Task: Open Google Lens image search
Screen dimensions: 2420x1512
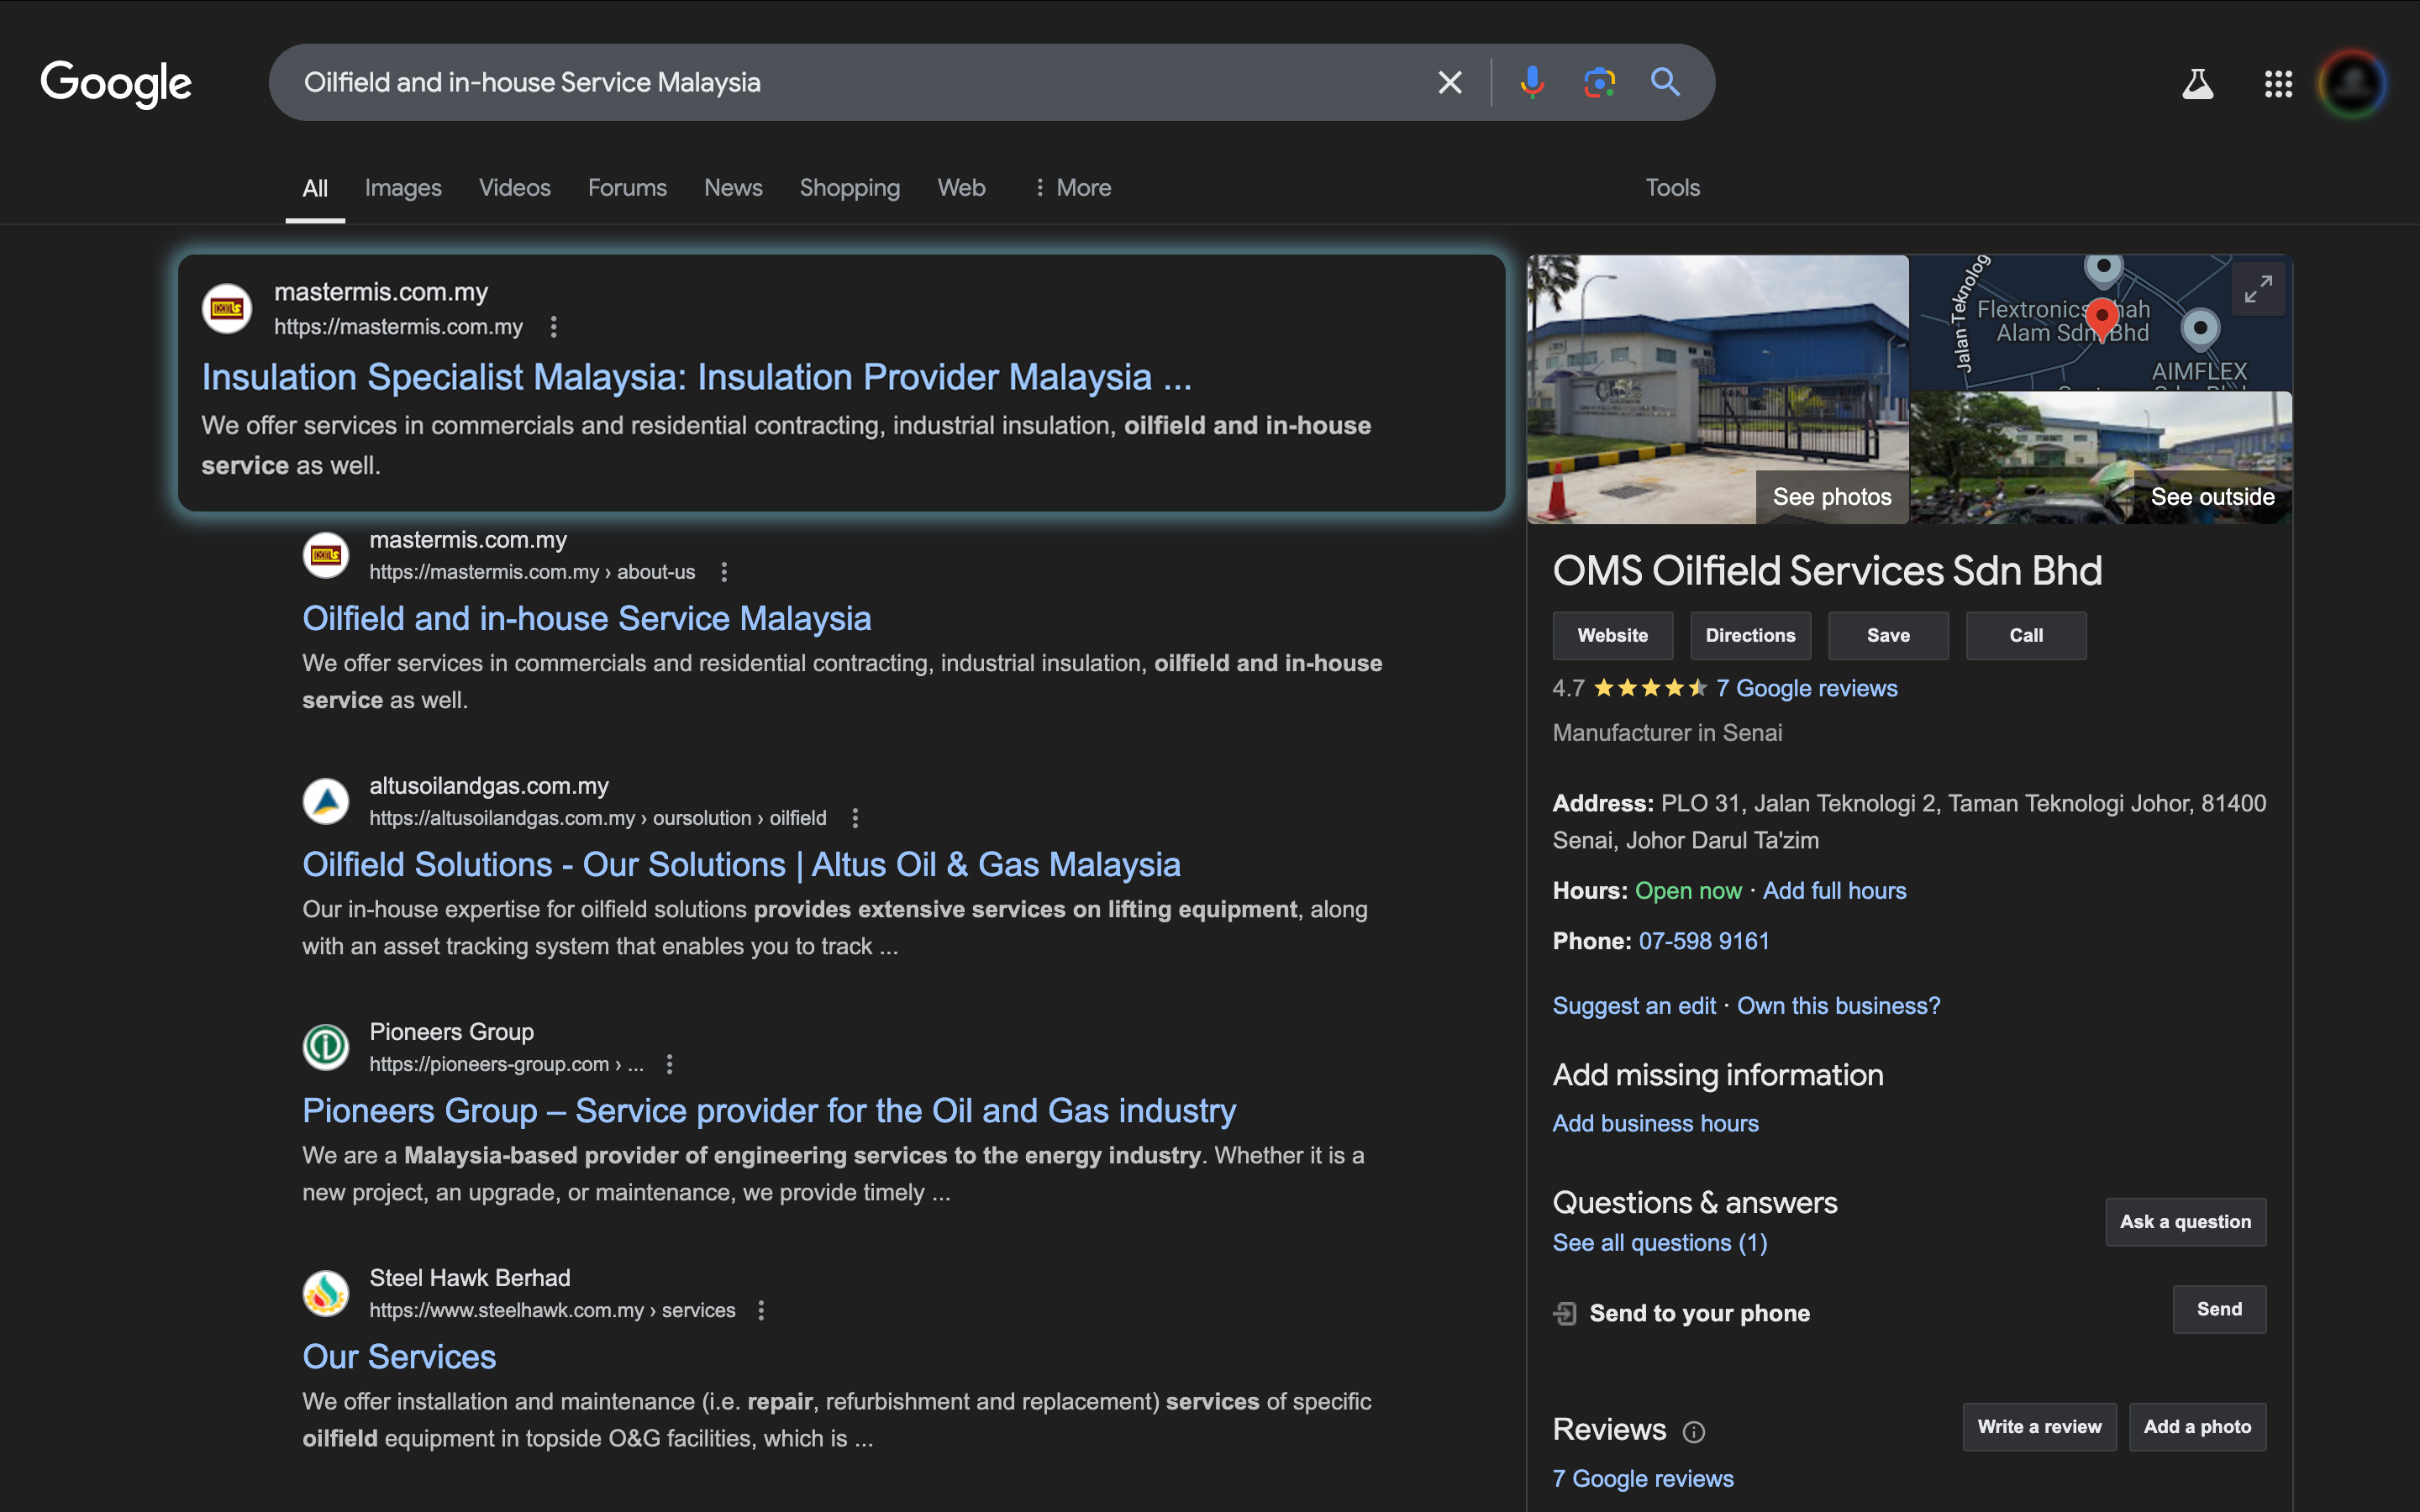Action: pos(1599,82)
